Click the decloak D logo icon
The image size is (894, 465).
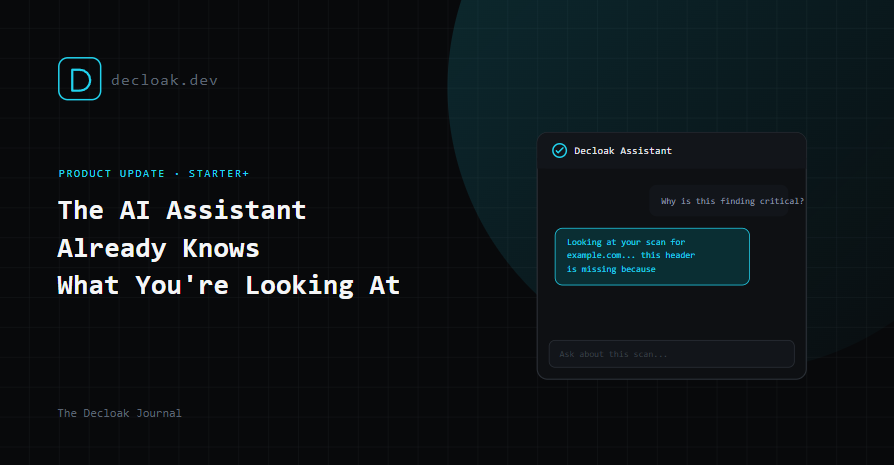tap(80, 79)
